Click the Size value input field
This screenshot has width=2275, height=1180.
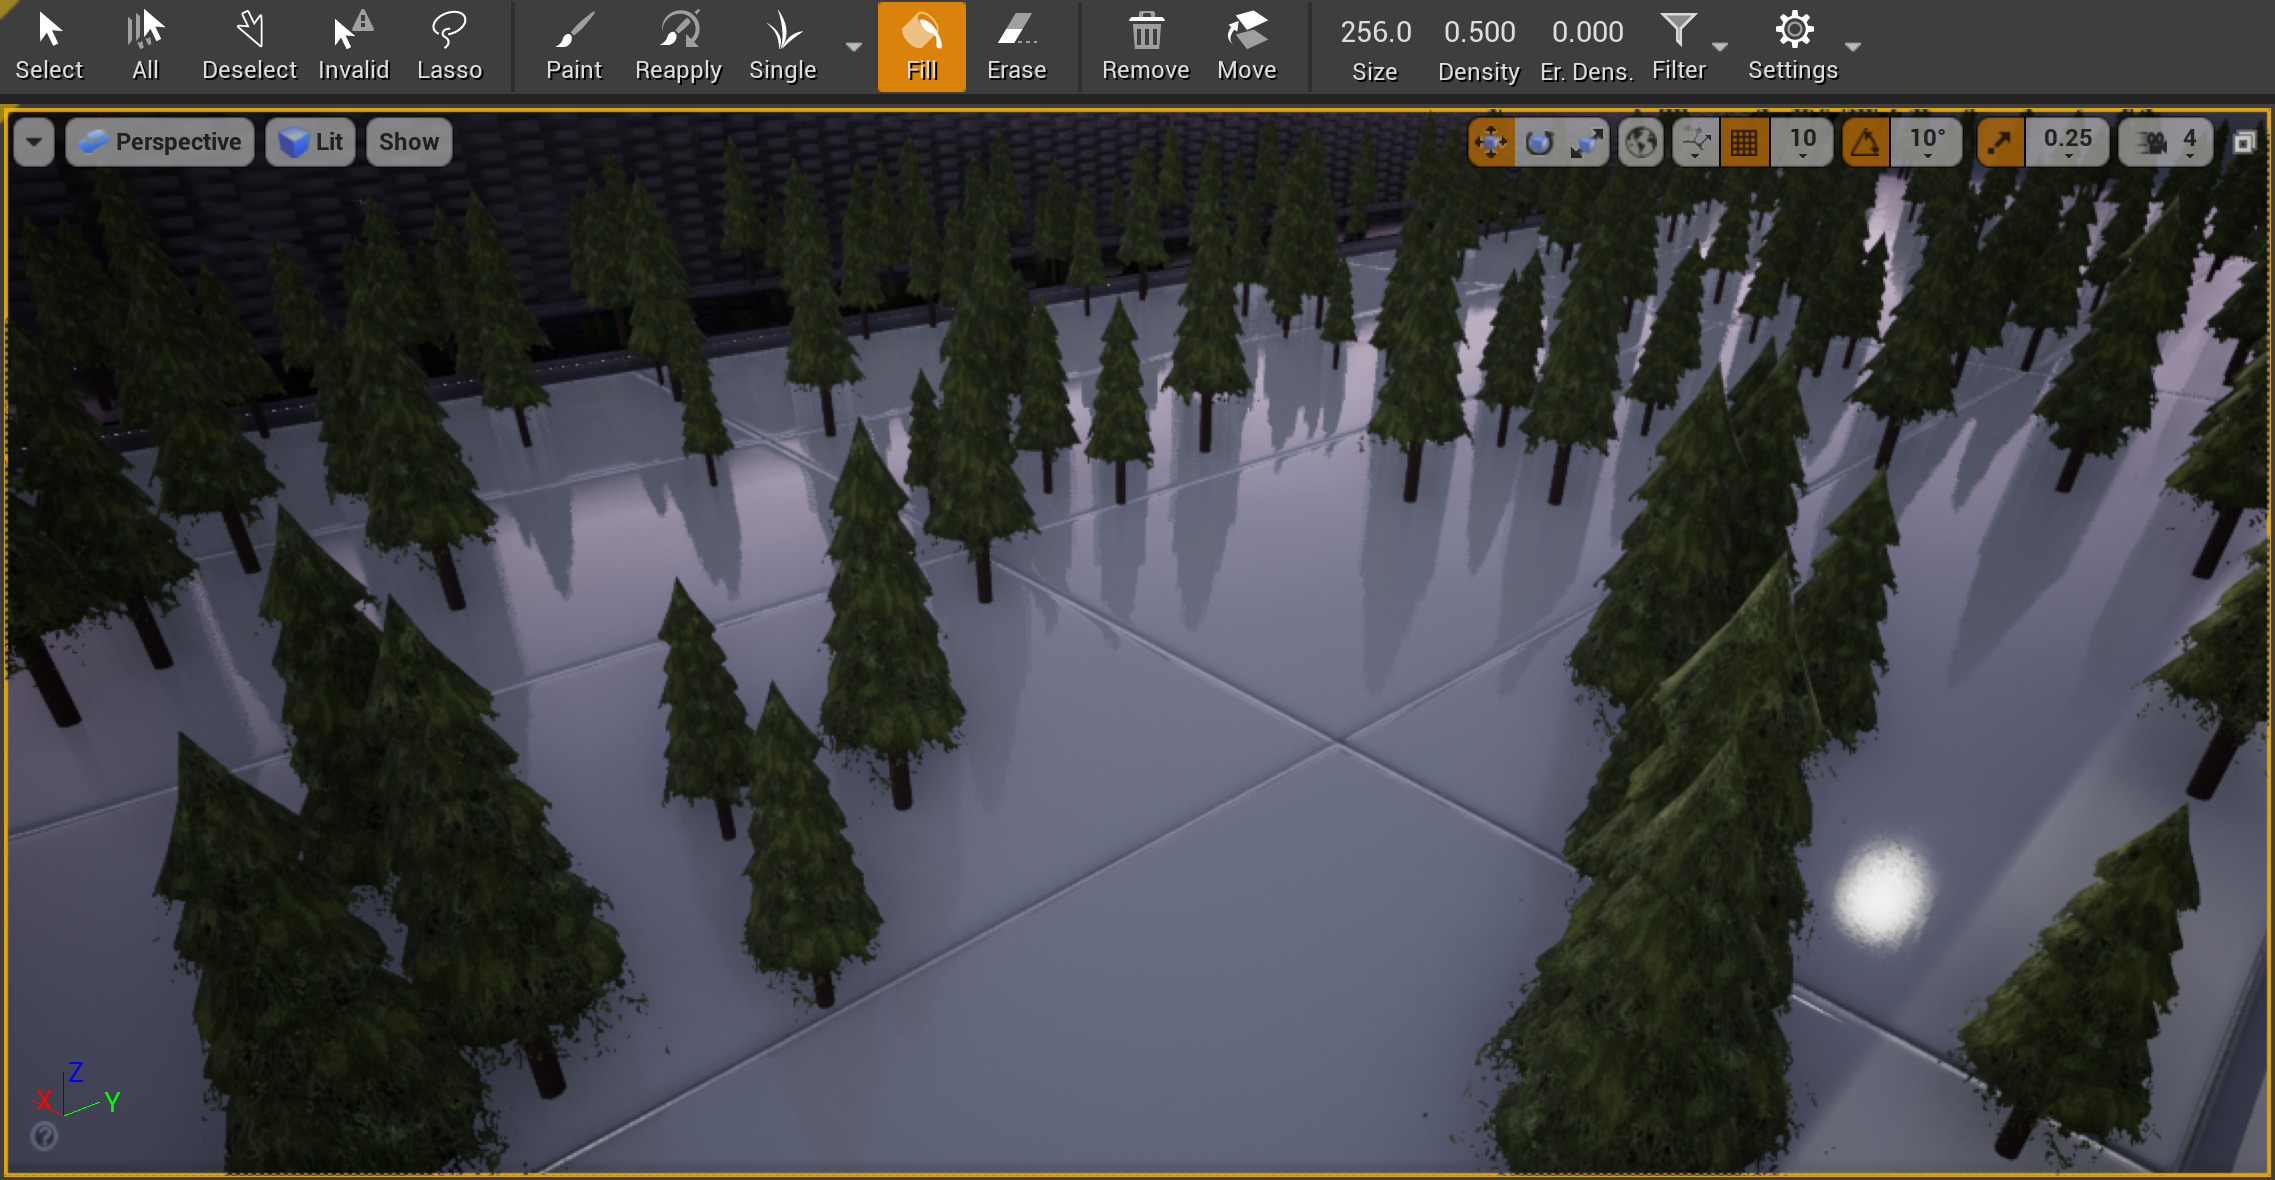[1376, 31]
